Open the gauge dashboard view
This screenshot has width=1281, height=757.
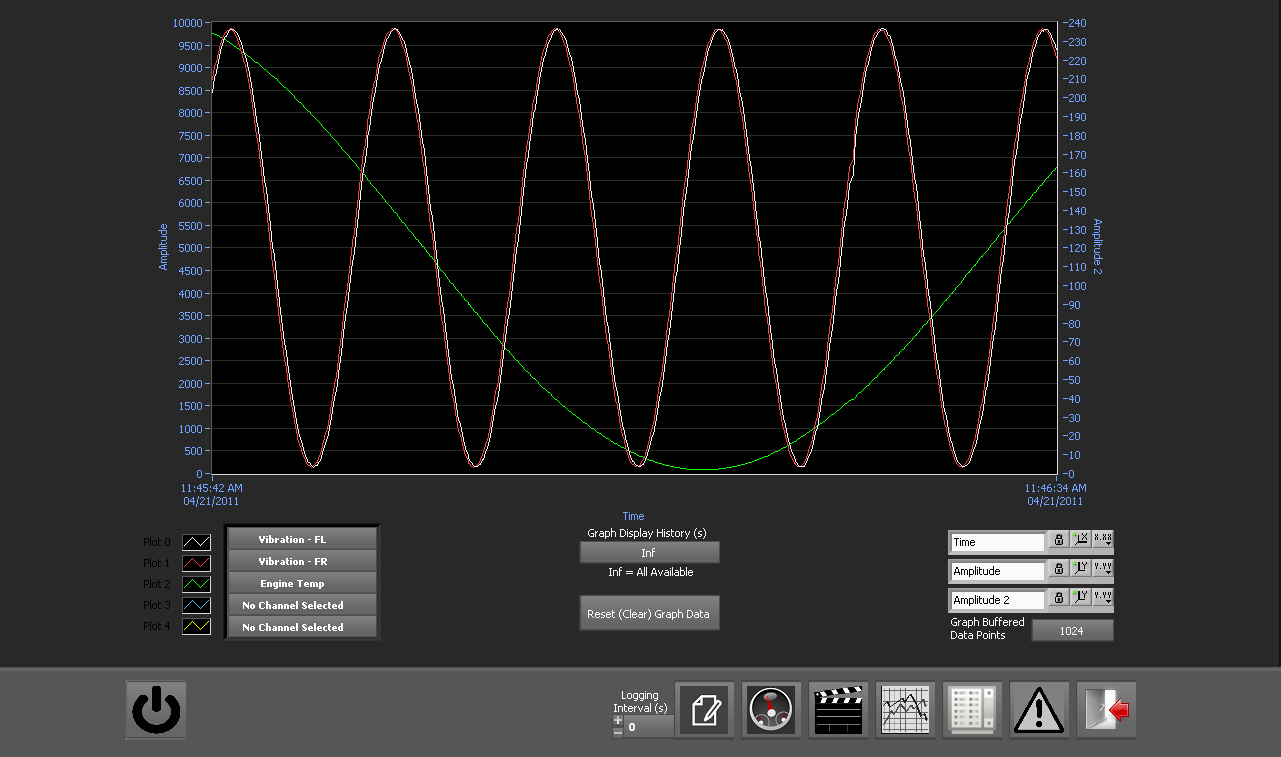(x=772, y=711)
